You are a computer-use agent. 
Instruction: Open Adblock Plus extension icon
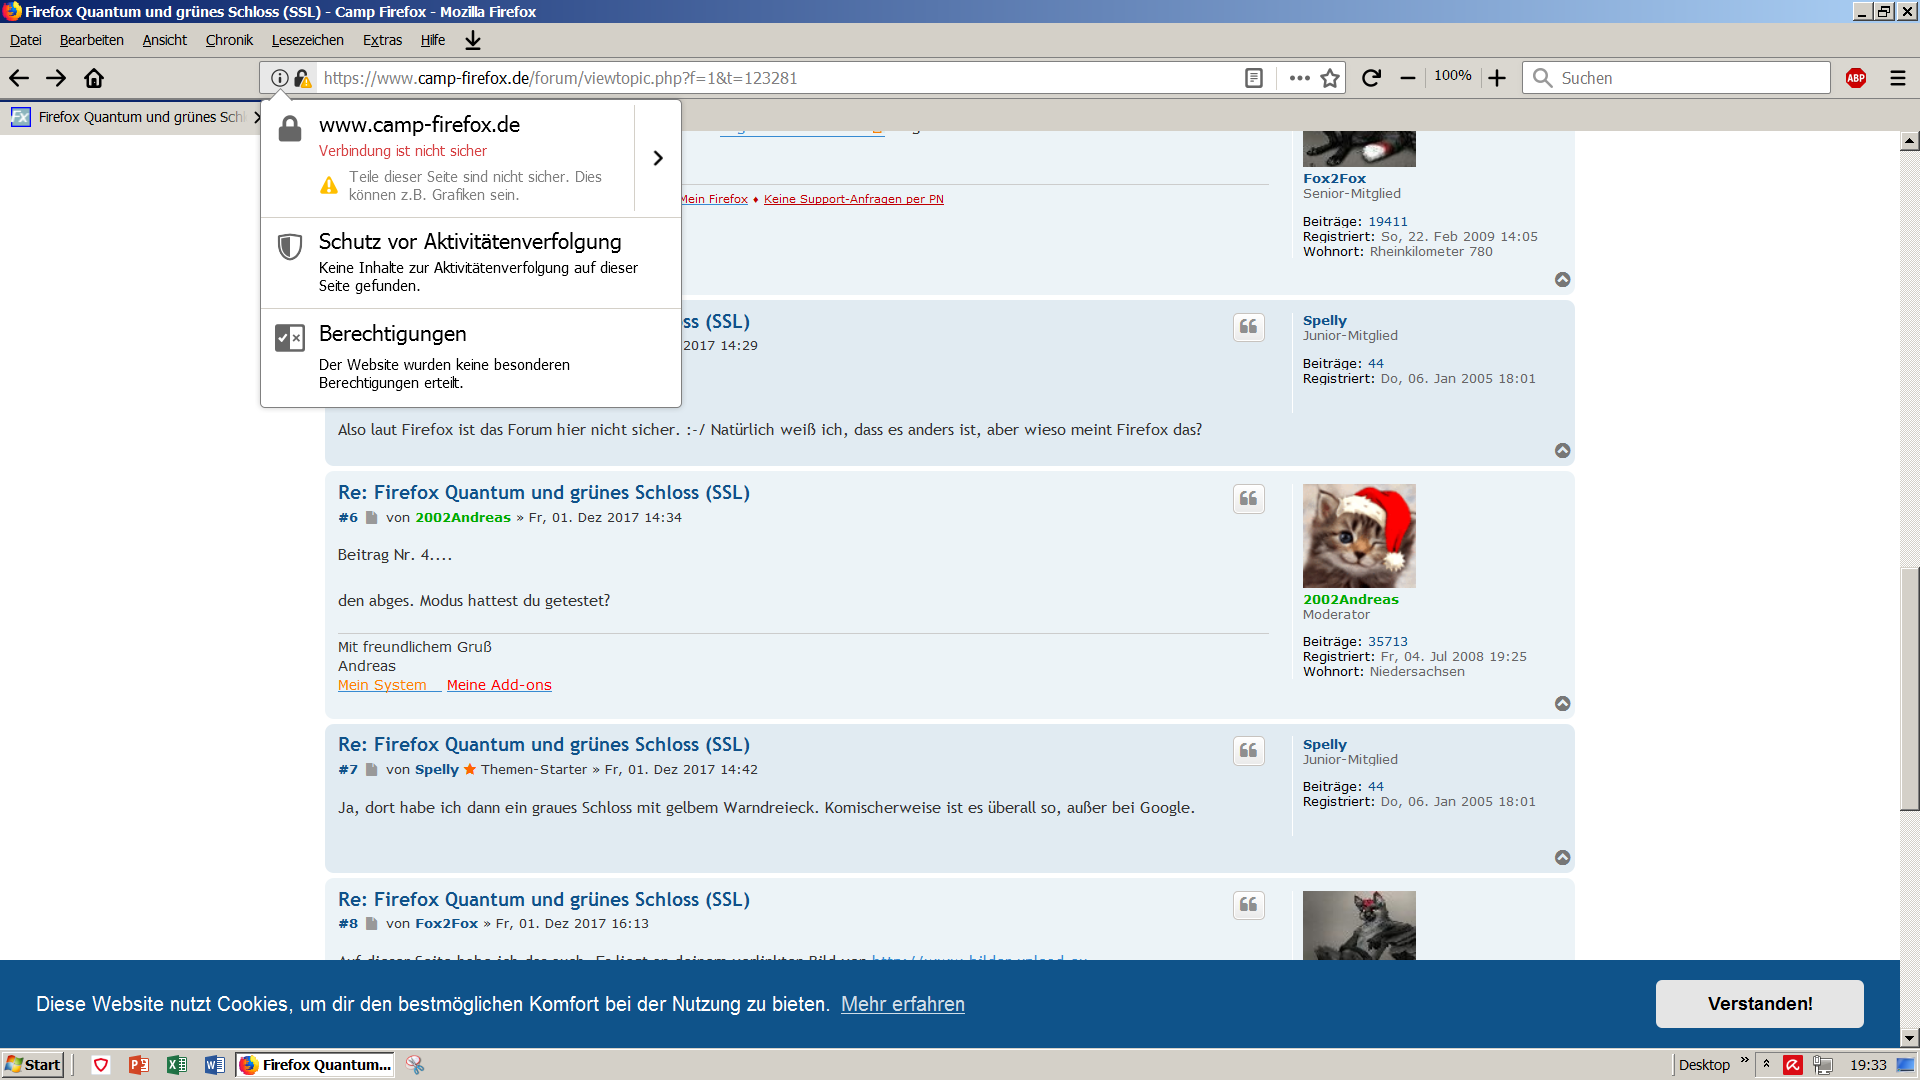(x=1856, y=78)
